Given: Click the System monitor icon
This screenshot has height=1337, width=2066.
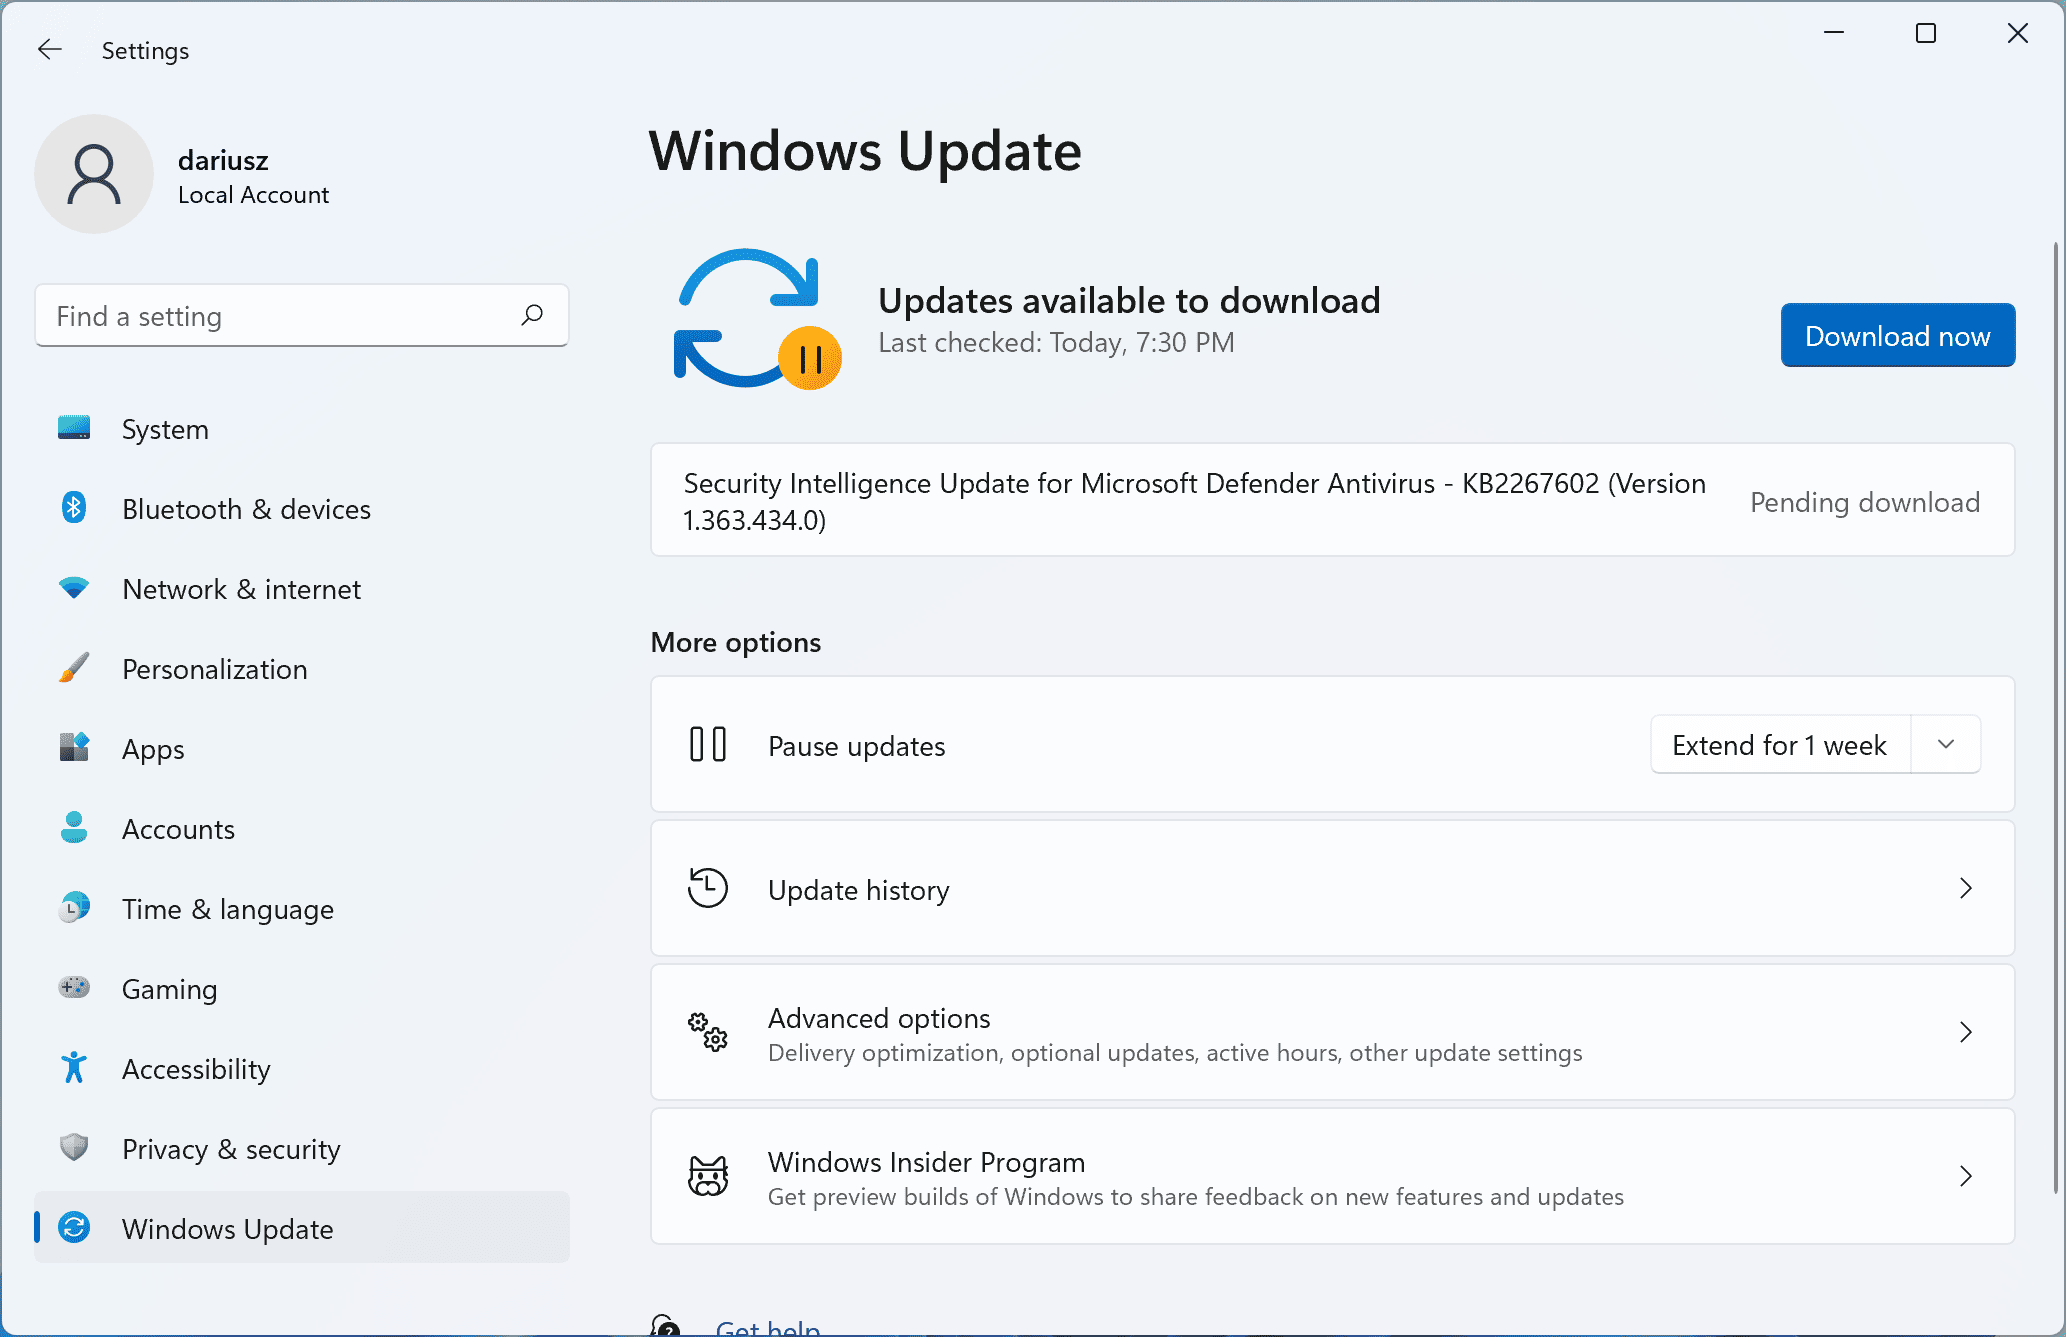Looking at the screenshot, I should [74, 428].
